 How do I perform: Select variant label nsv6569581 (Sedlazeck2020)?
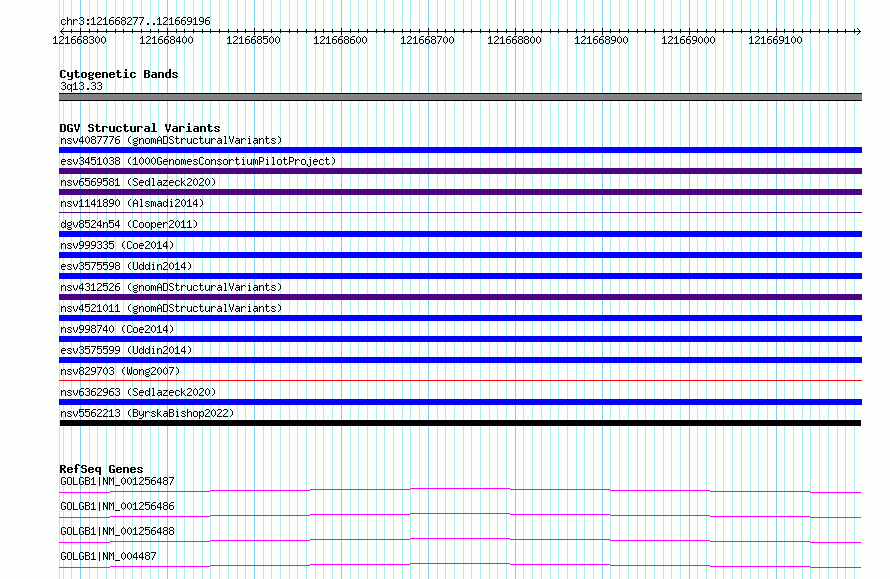tap(138, 182)
